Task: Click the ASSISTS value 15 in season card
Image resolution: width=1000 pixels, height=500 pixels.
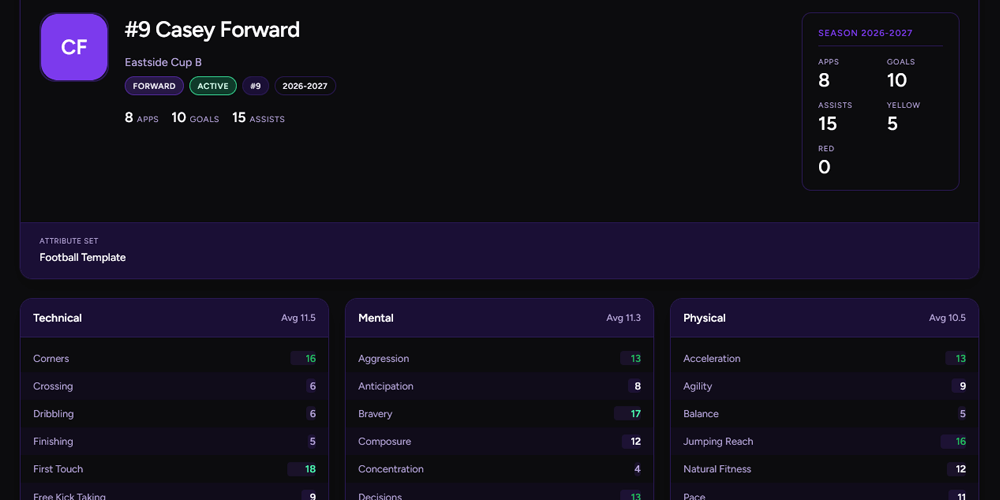Action: tap(828, 124)
